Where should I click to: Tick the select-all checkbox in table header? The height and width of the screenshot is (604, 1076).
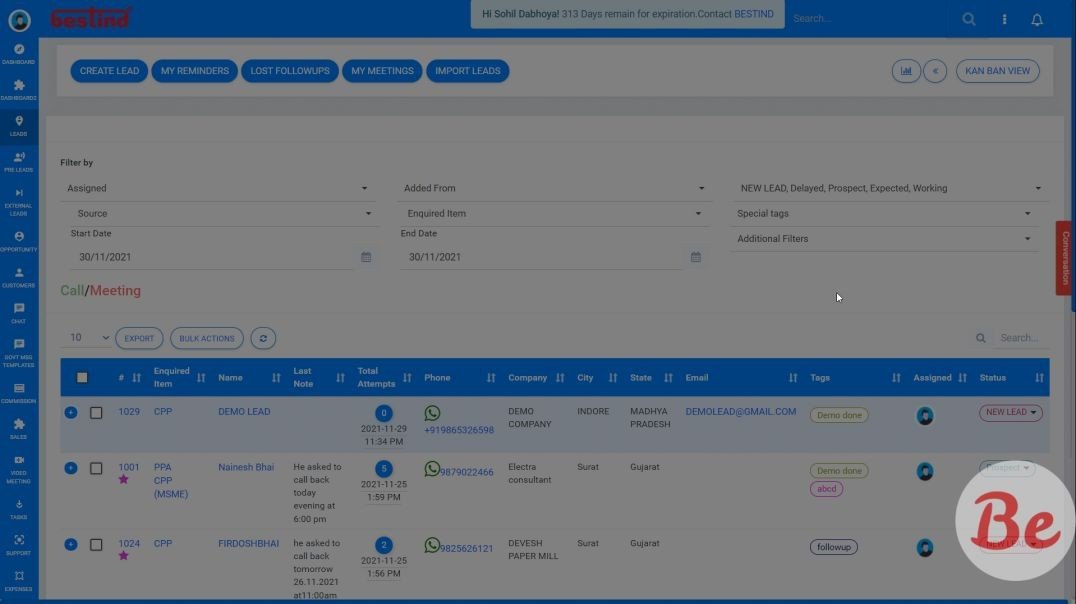point(82,378)
